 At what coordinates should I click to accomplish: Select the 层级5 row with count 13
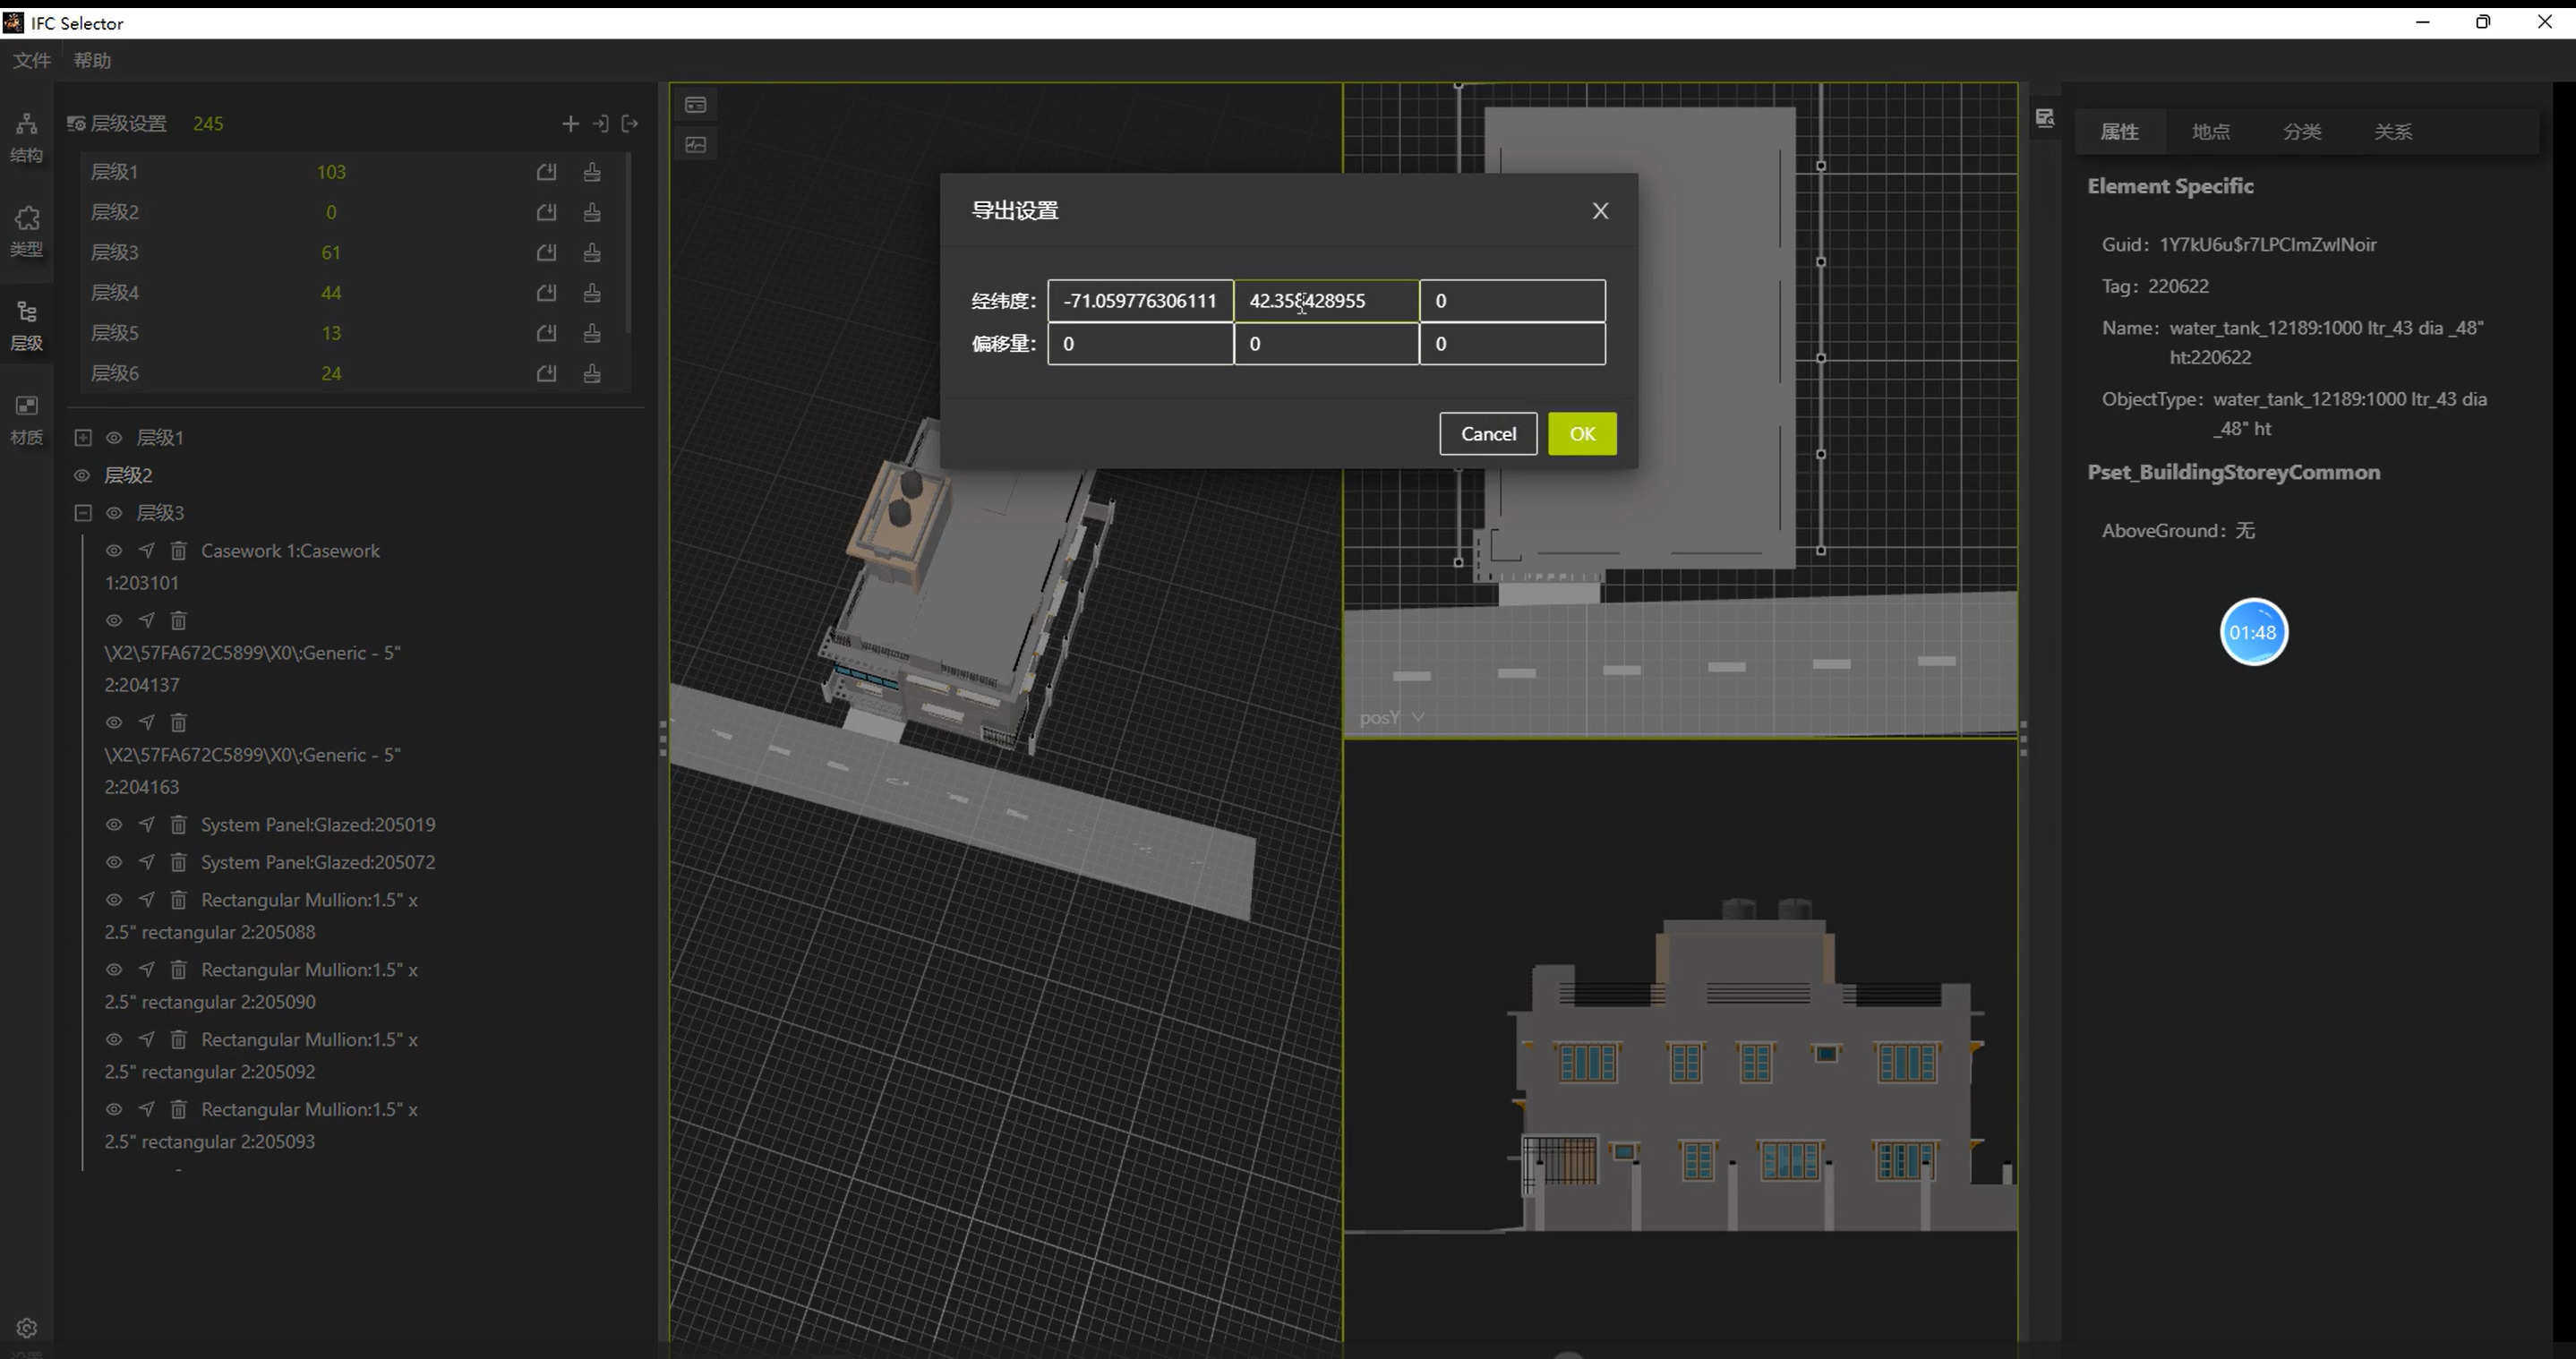(x=350, y=333)
